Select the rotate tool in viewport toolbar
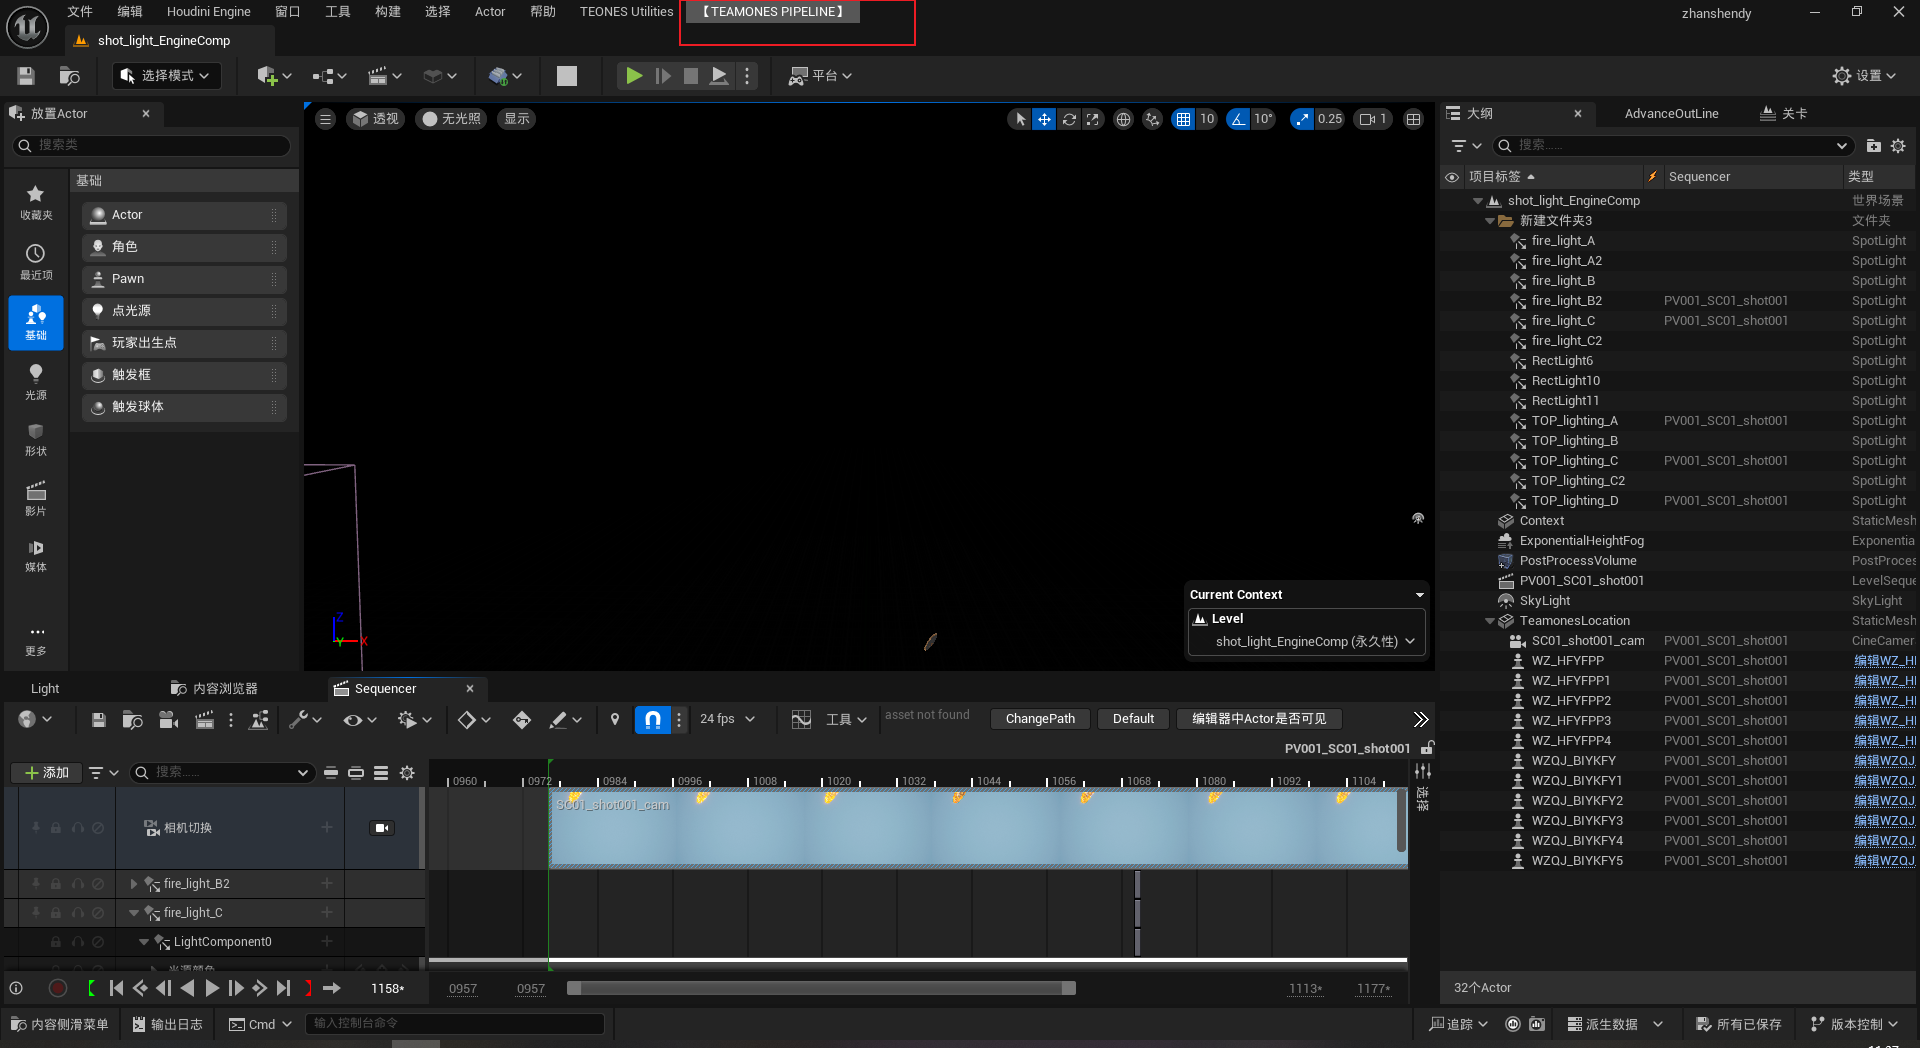 [x=1069, y=119]
